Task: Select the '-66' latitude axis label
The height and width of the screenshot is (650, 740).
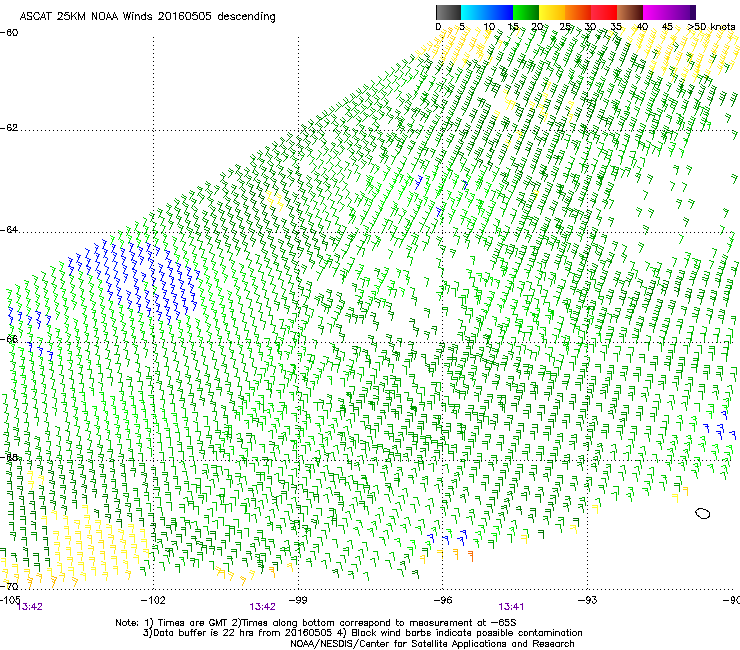Action: [x=9, y=339]
